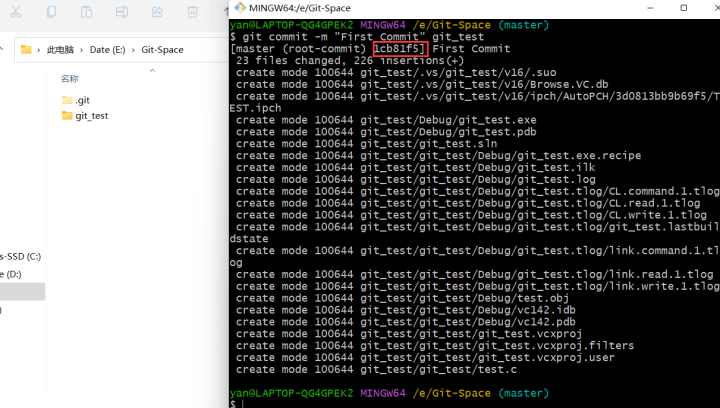Select the git_test folder icon
This screenshot has width=720, height=408.
coord(67,116)
